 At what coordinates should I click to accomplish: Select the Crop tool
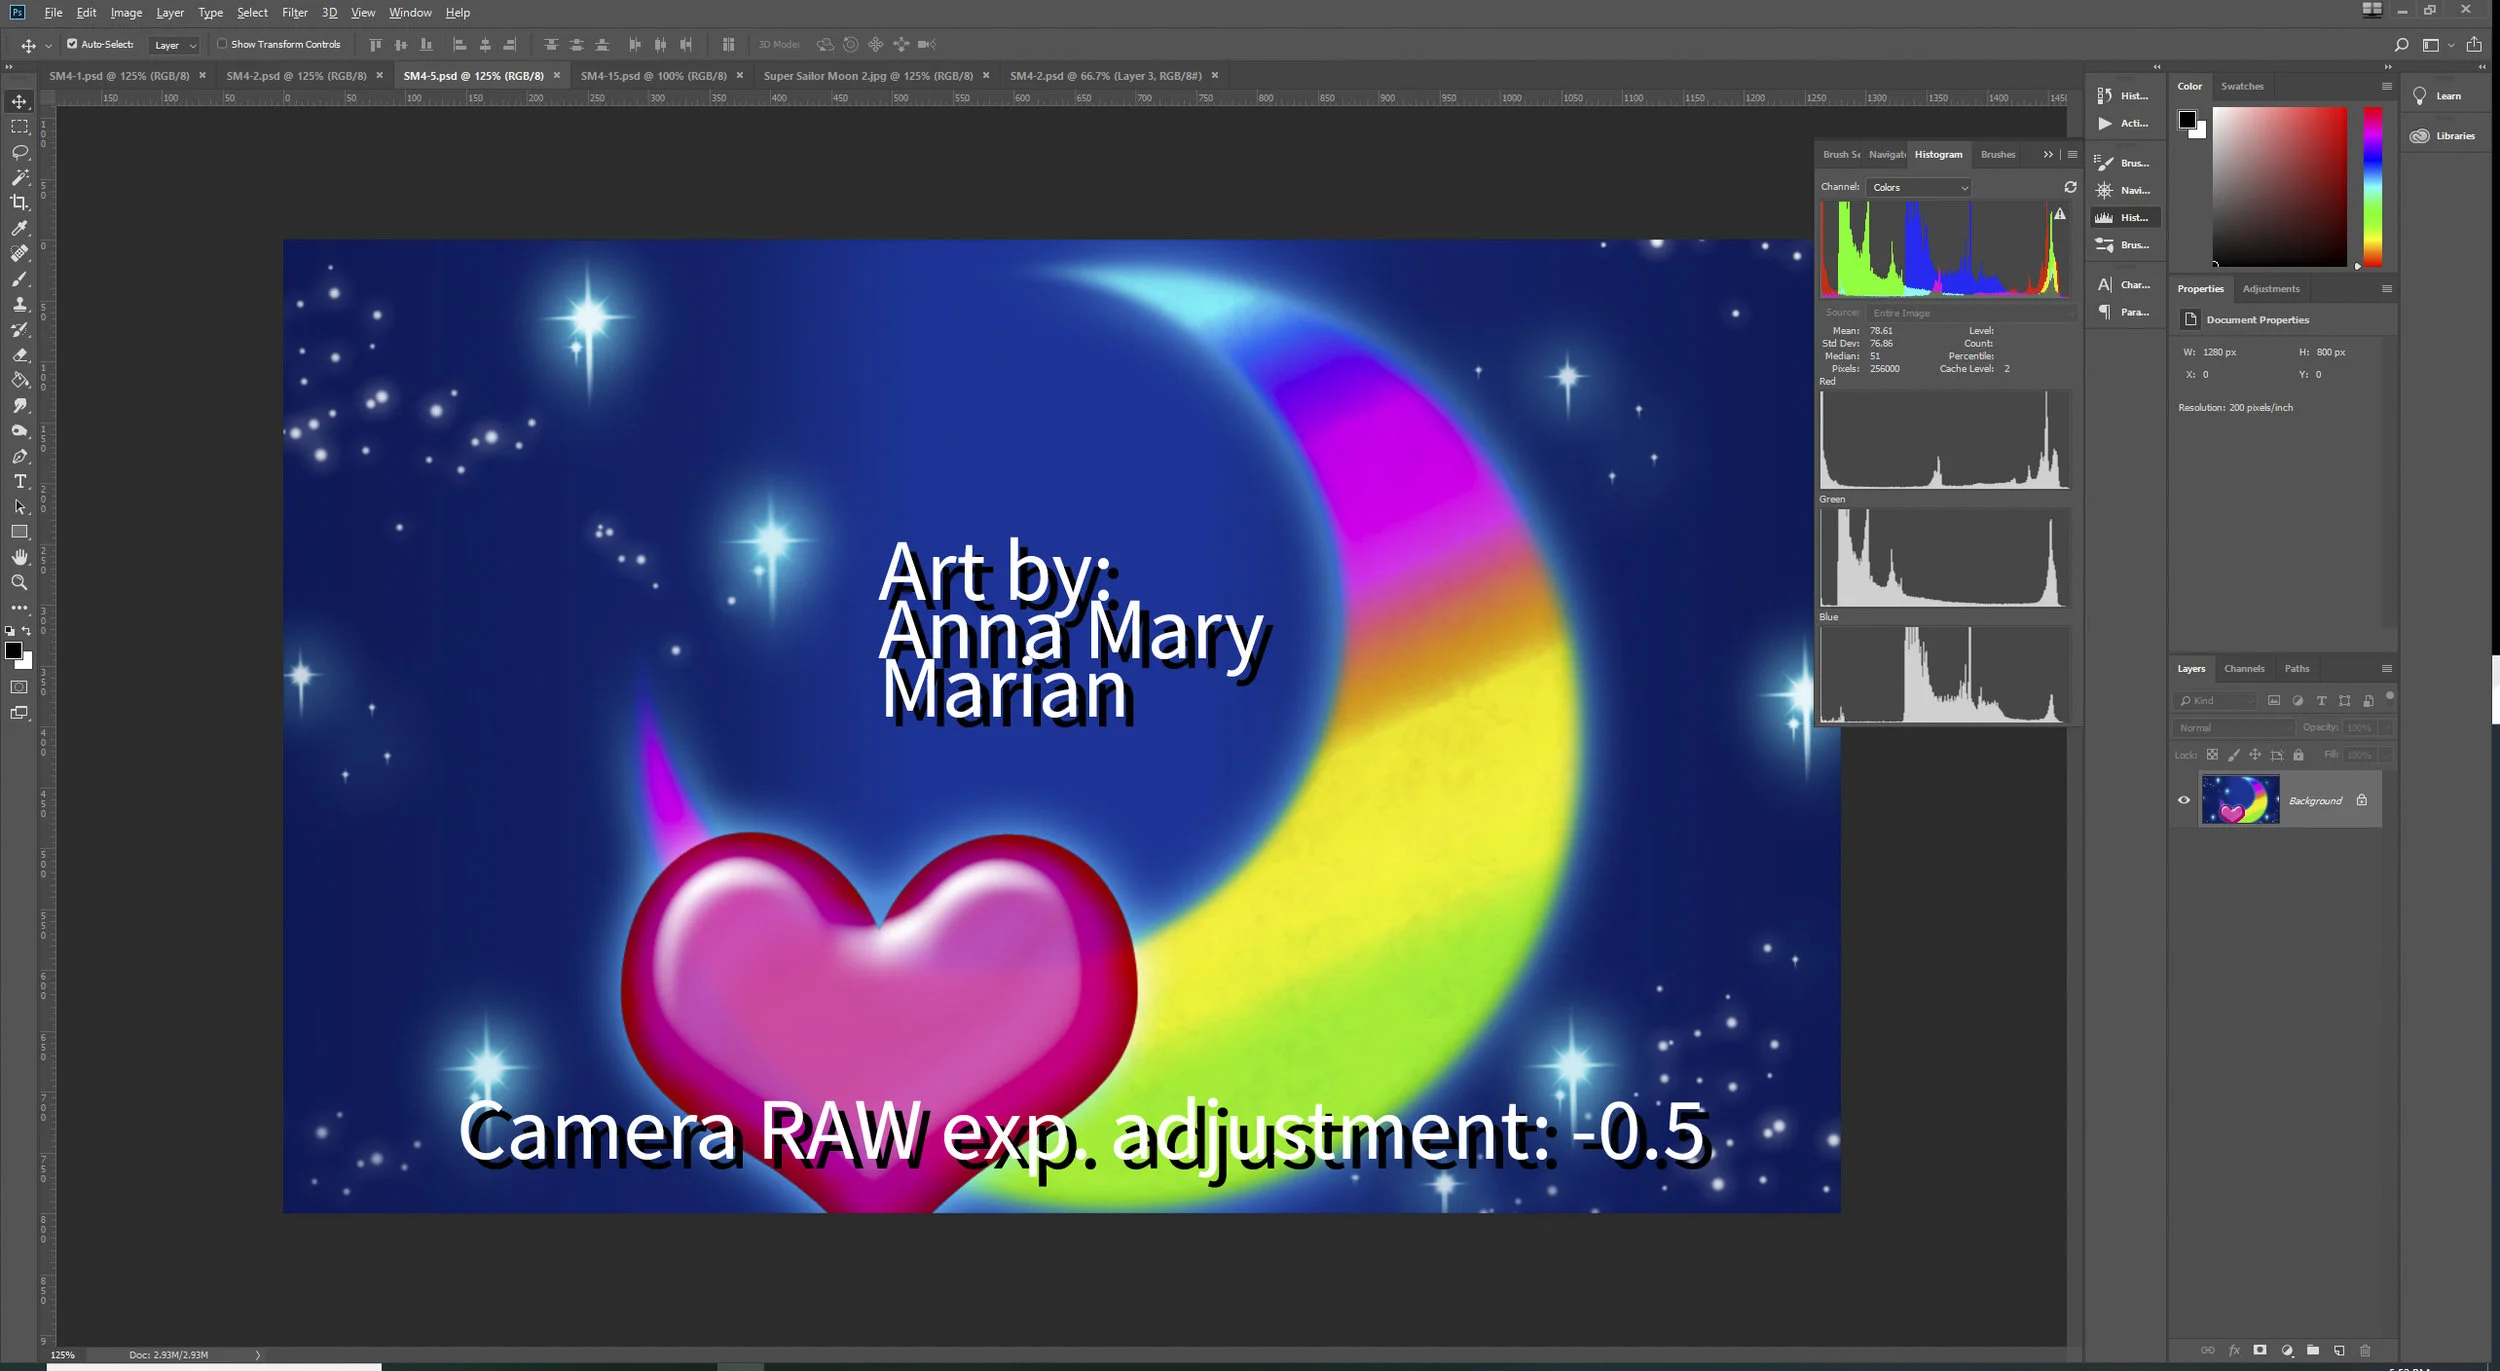[x=19, y=203]
